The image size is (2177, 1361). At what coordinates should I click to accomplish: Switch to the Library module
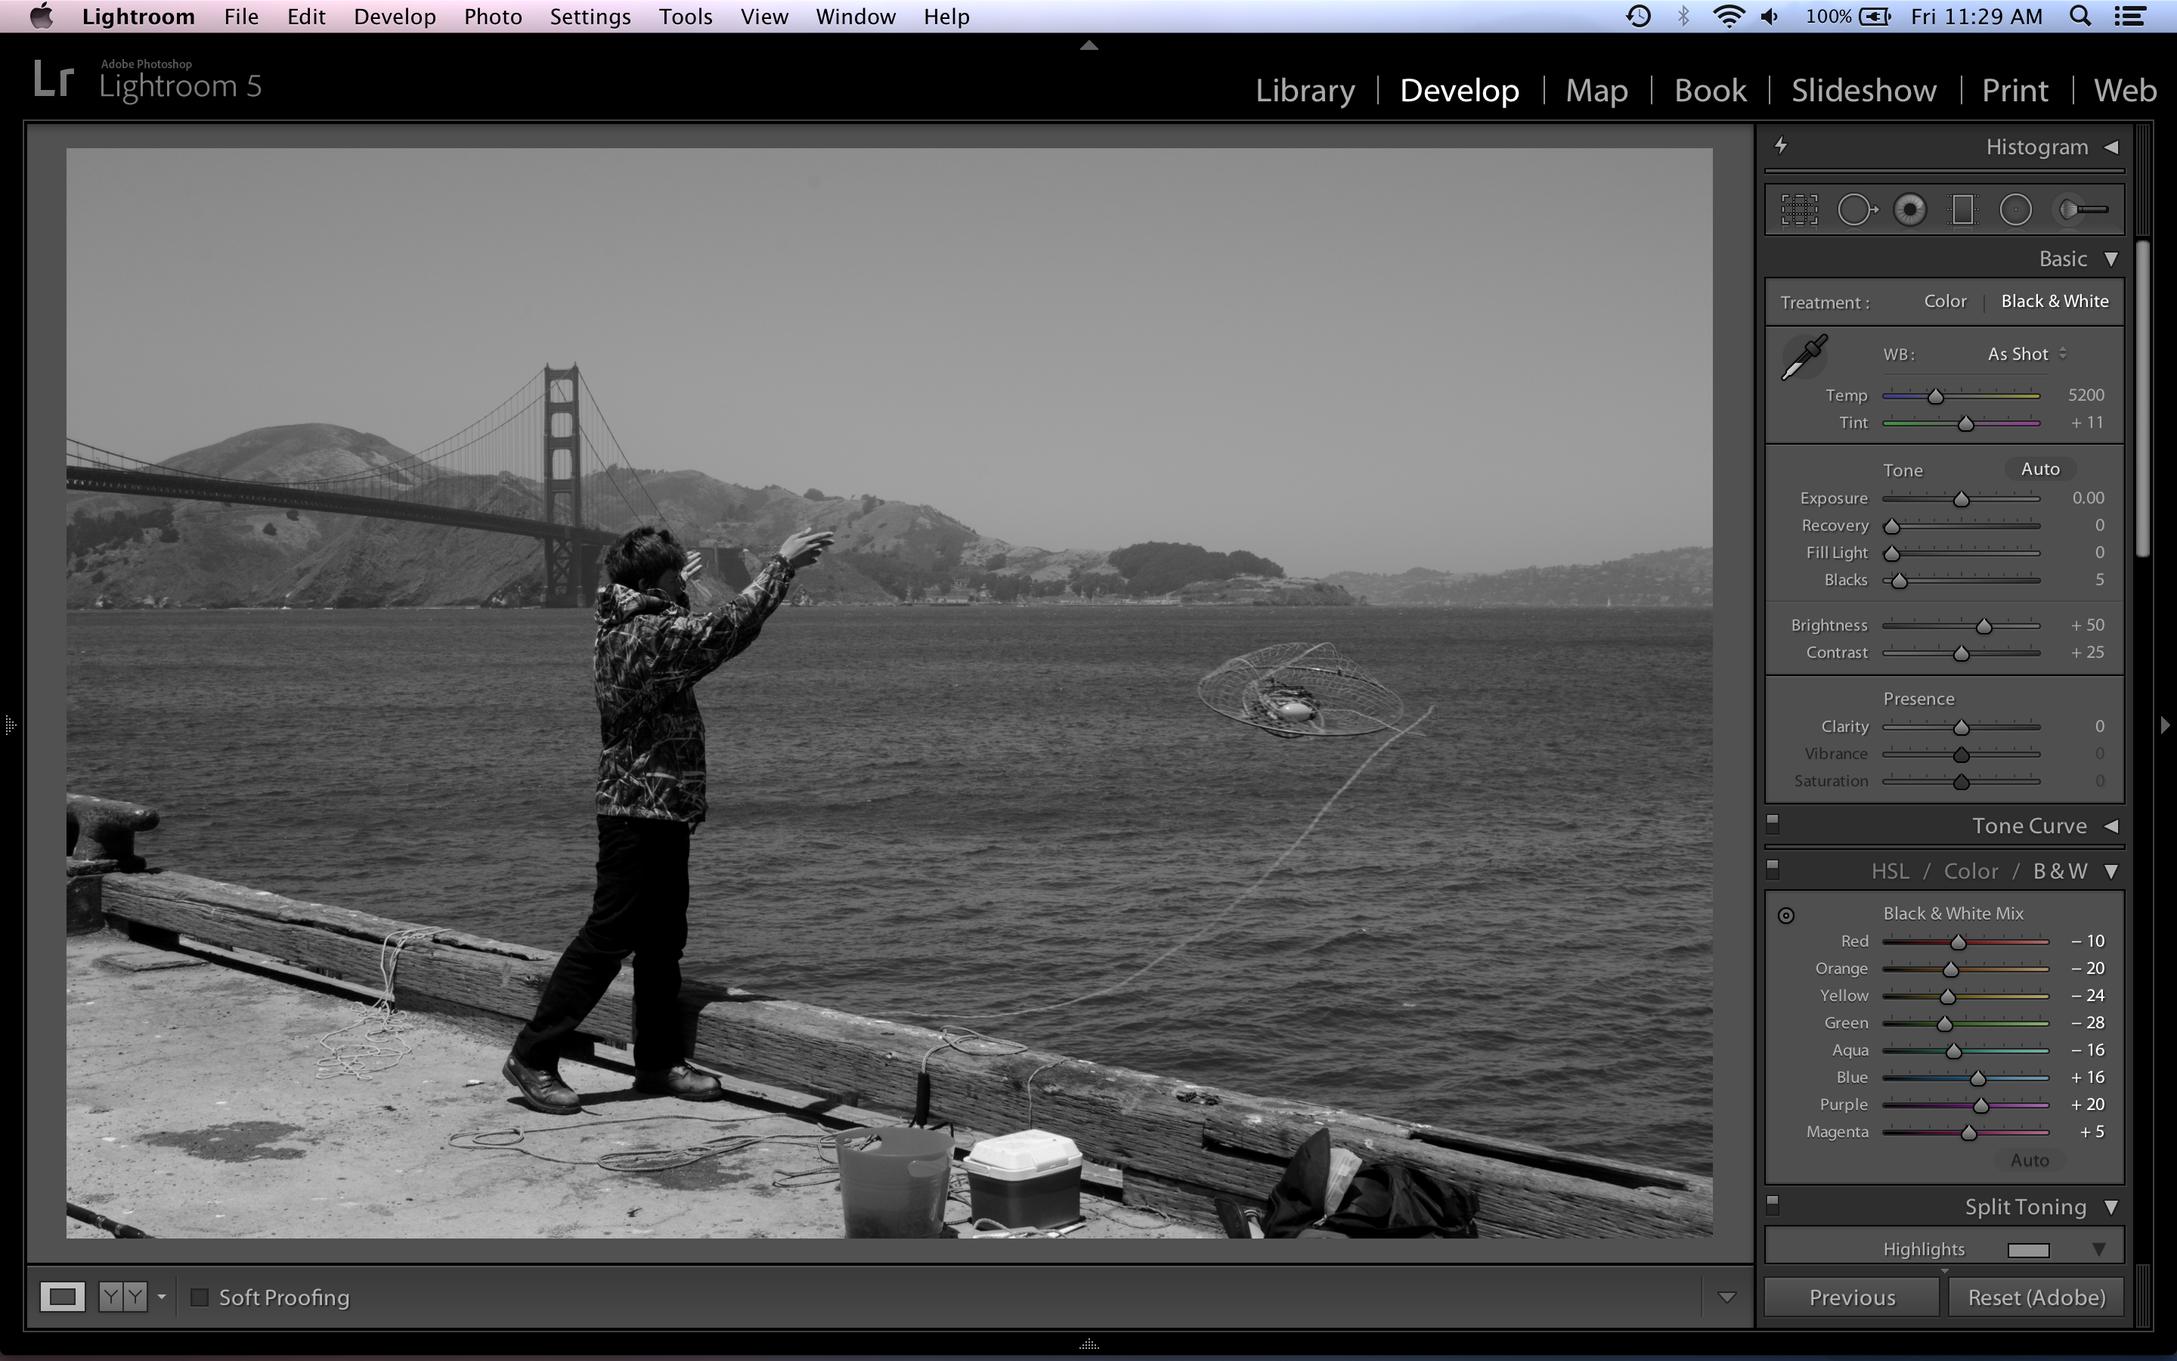[1305, 90]
